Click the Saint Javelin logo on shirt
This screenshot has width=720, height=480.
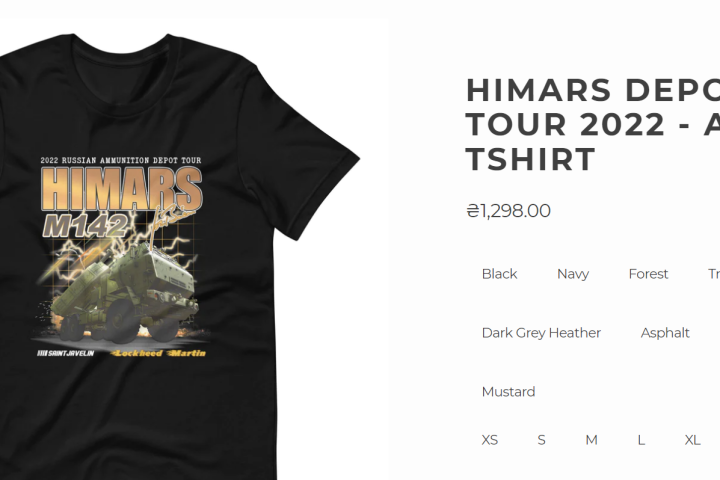point(65,353)
